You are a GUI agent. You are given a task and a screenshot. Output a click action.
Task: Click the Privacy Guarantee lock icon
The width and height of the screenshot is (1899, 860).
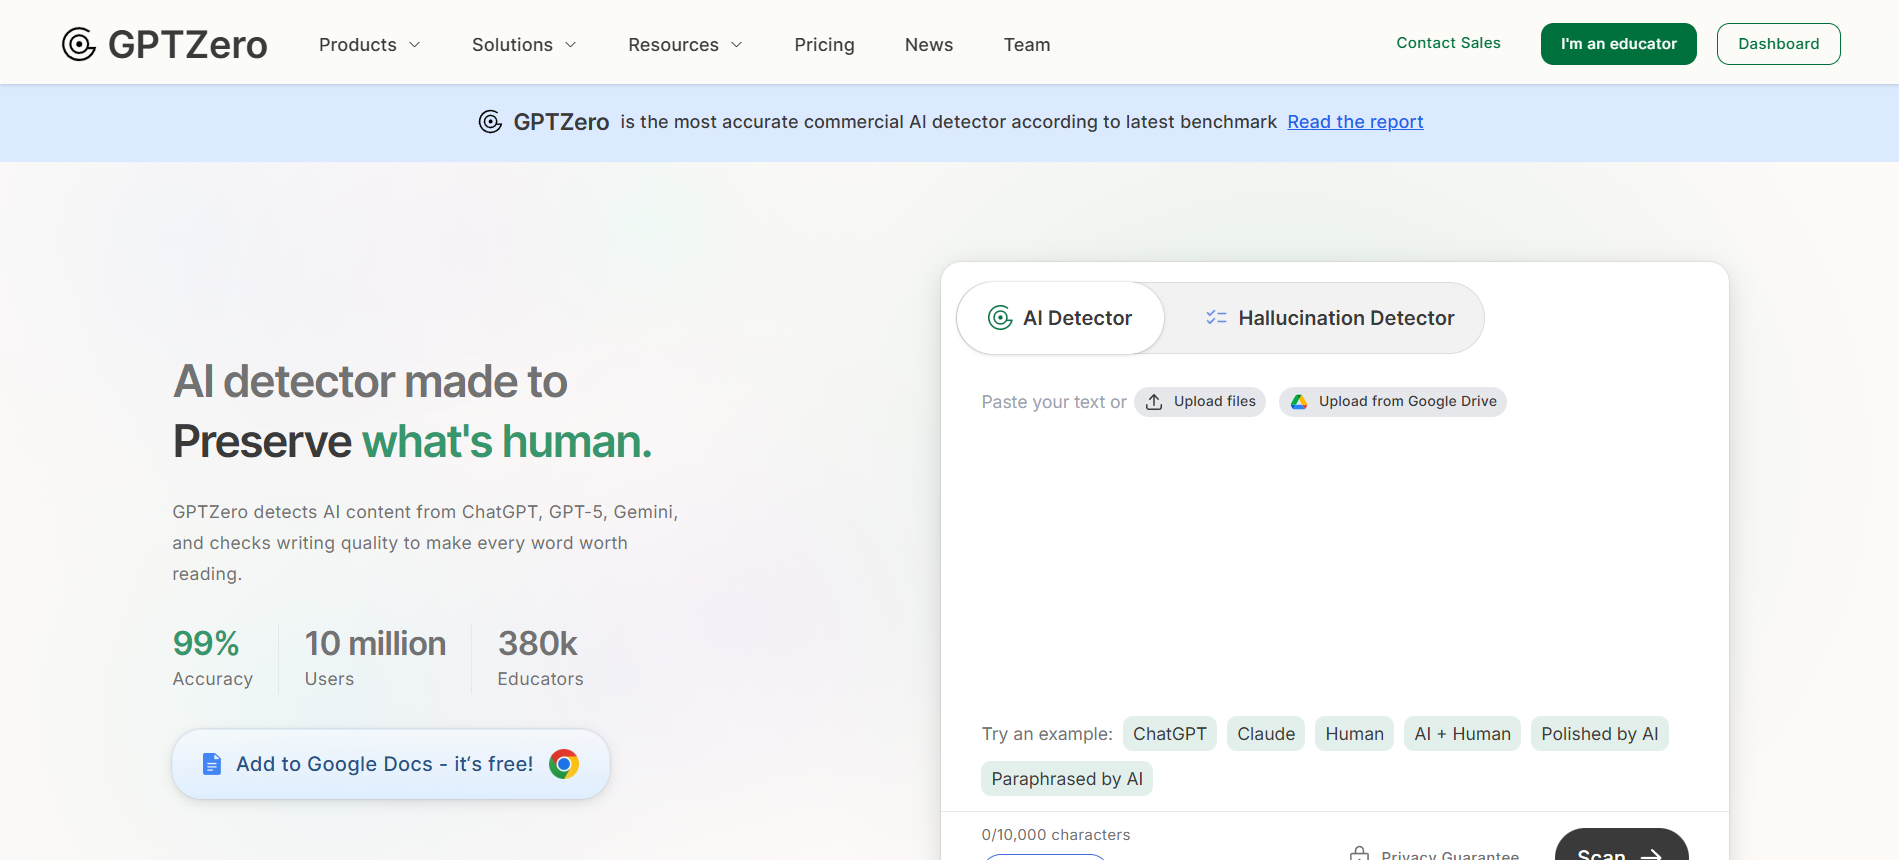coord(1359,854)
